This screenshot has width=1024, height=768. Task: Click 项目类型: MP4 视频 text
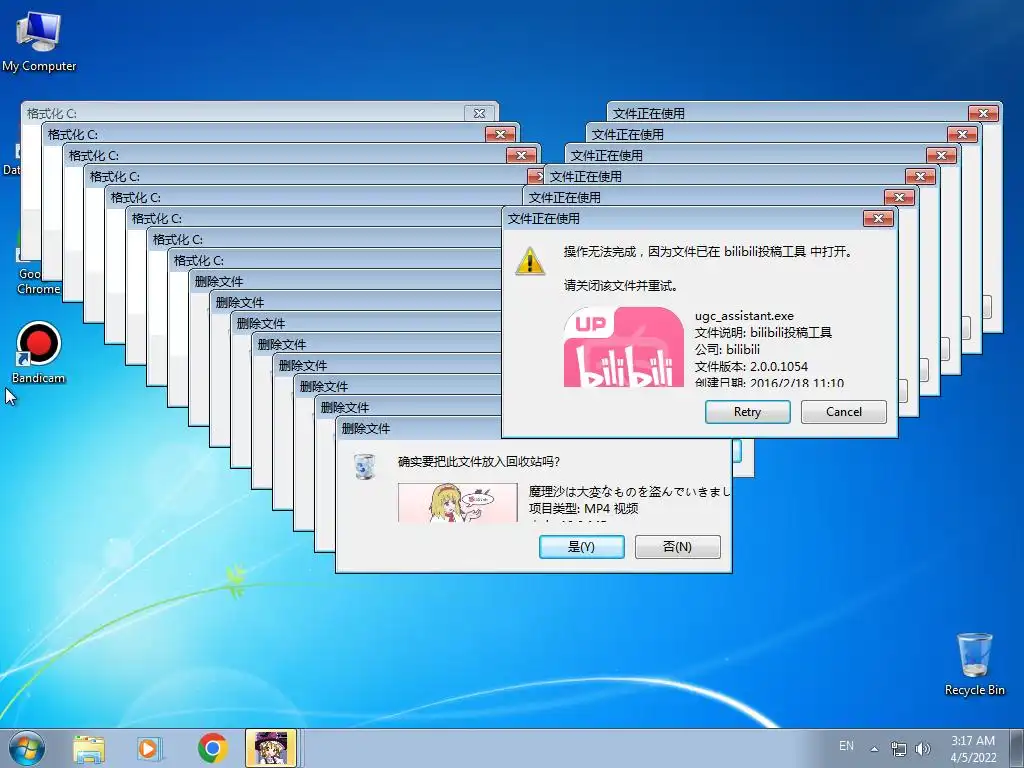click(x=583, y=508)
